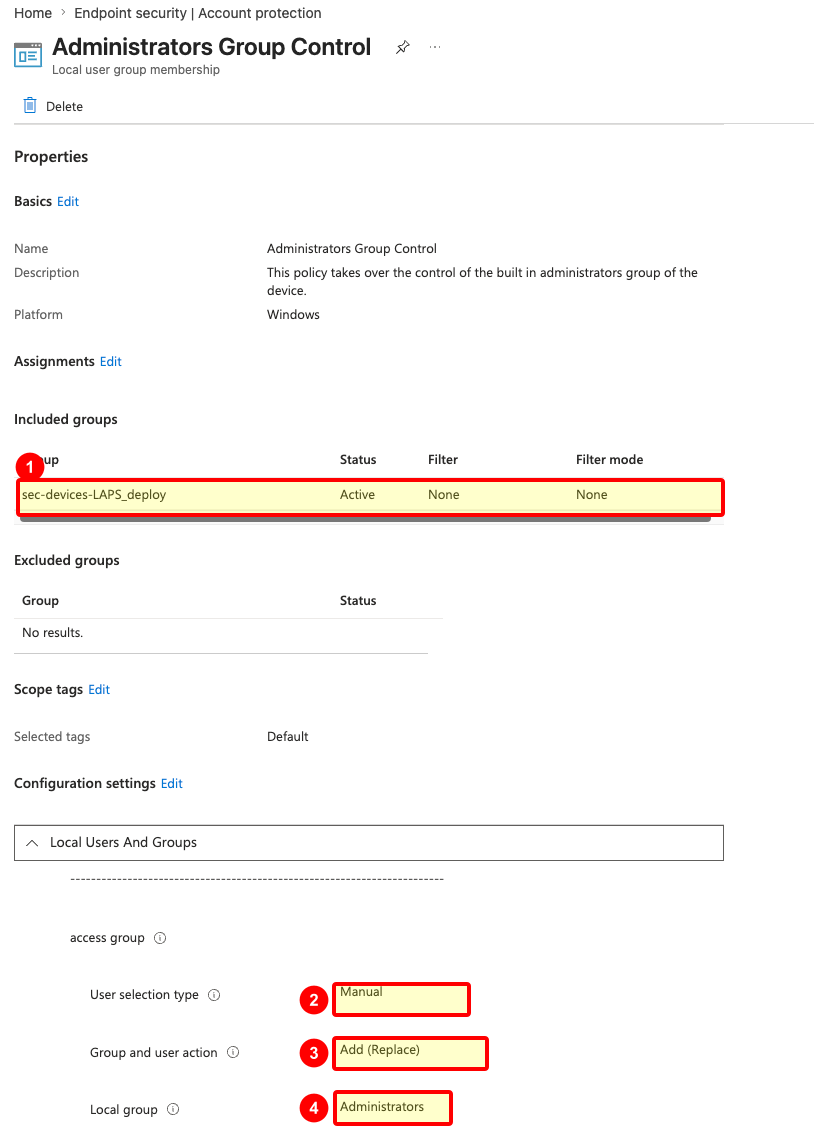The image size is (814, 1143).
Task: Click the Add (Replace) value
Action: (380, 1050)
